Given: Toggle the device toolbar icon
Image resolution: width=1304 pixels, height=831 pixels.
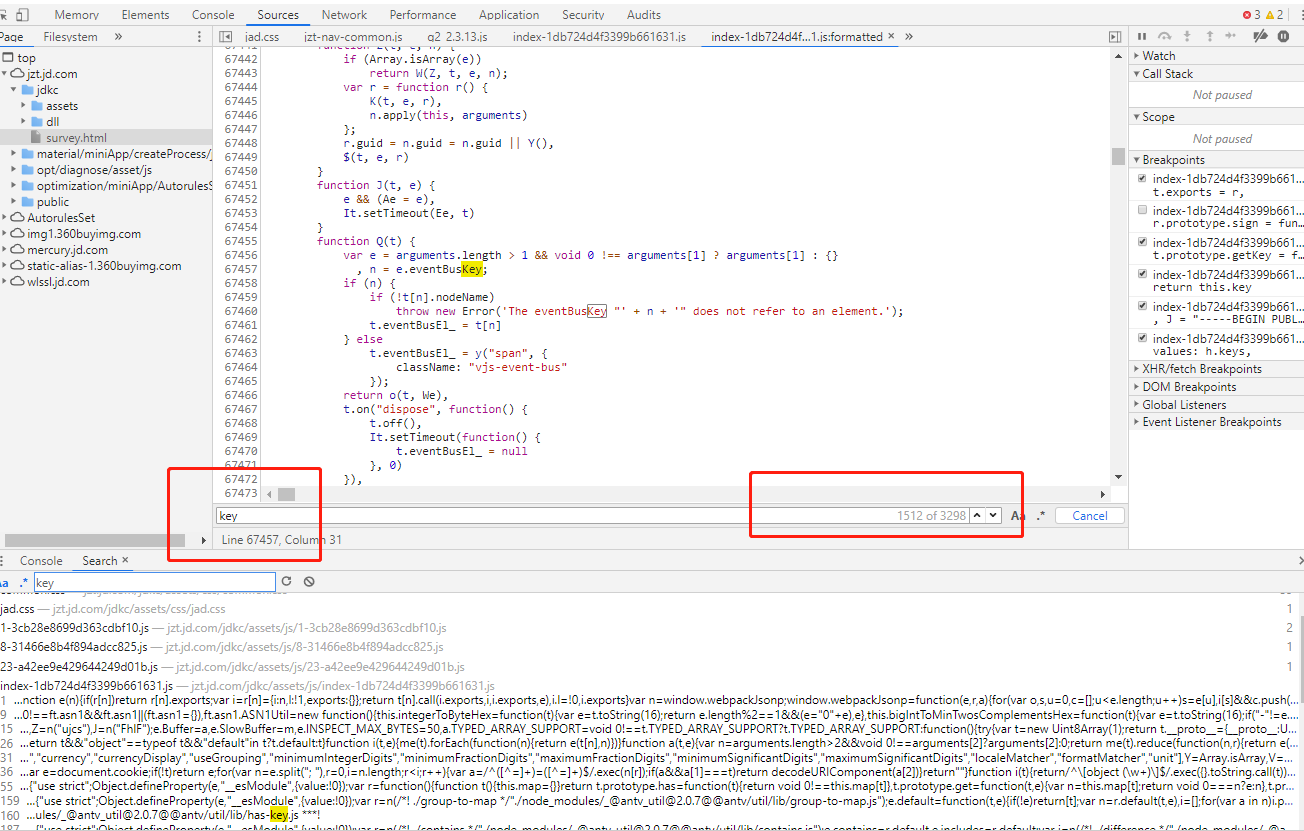Looking at the screenshot, I should (21, 15).
